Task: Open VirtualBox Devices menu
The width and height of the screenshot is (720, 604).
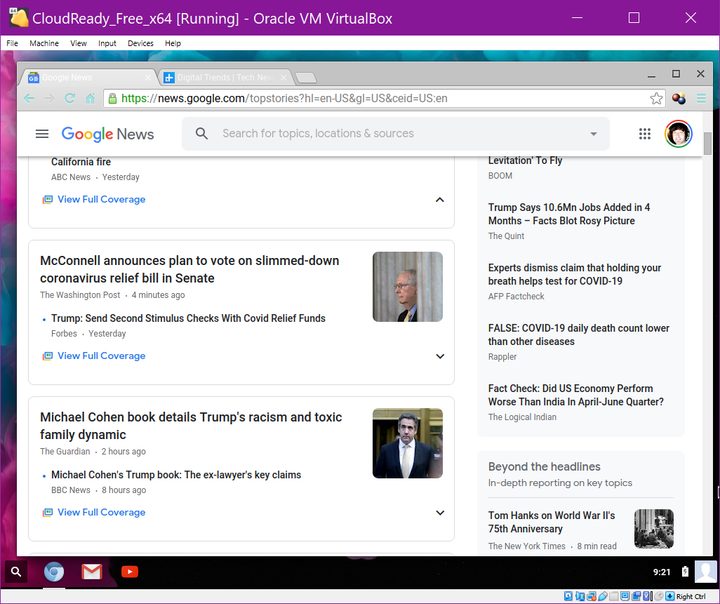Action: point(141,43)
